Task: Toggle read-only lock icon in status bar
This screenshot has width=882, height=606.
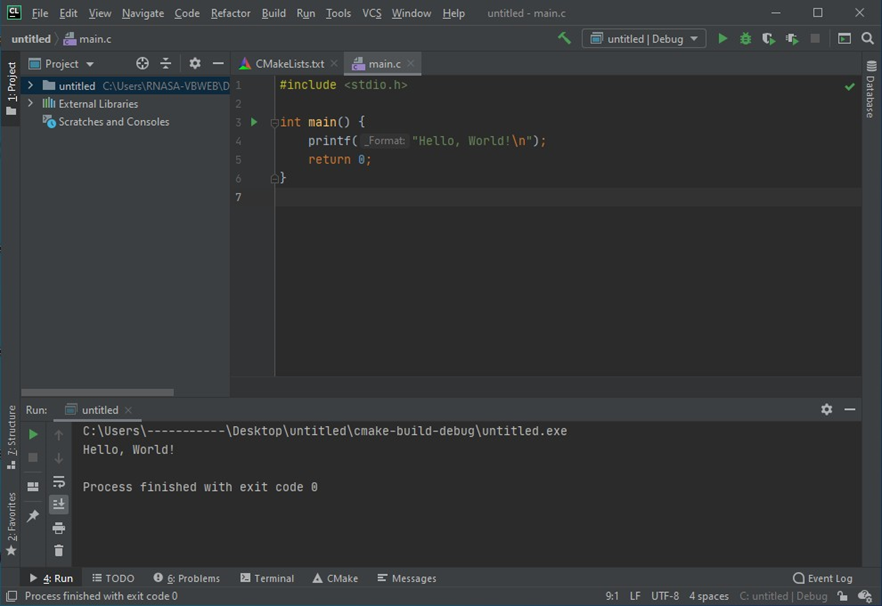Action: point(842,596)
